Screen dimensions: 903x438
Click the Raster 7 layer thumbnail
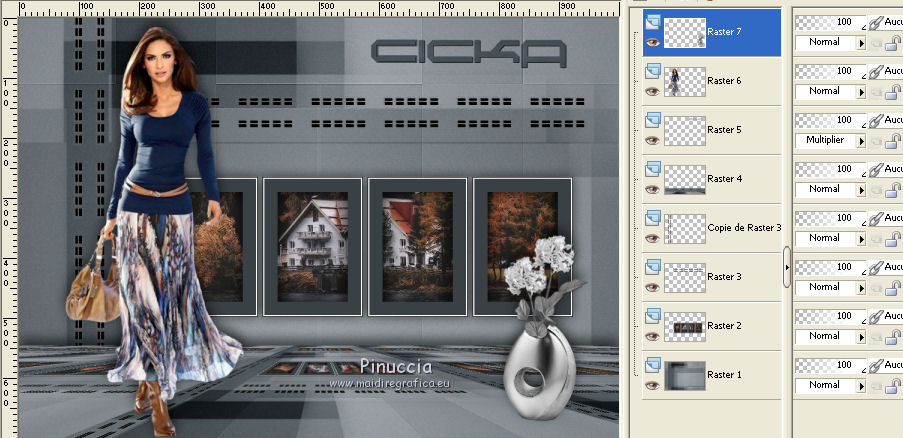[x=685, y=32]
